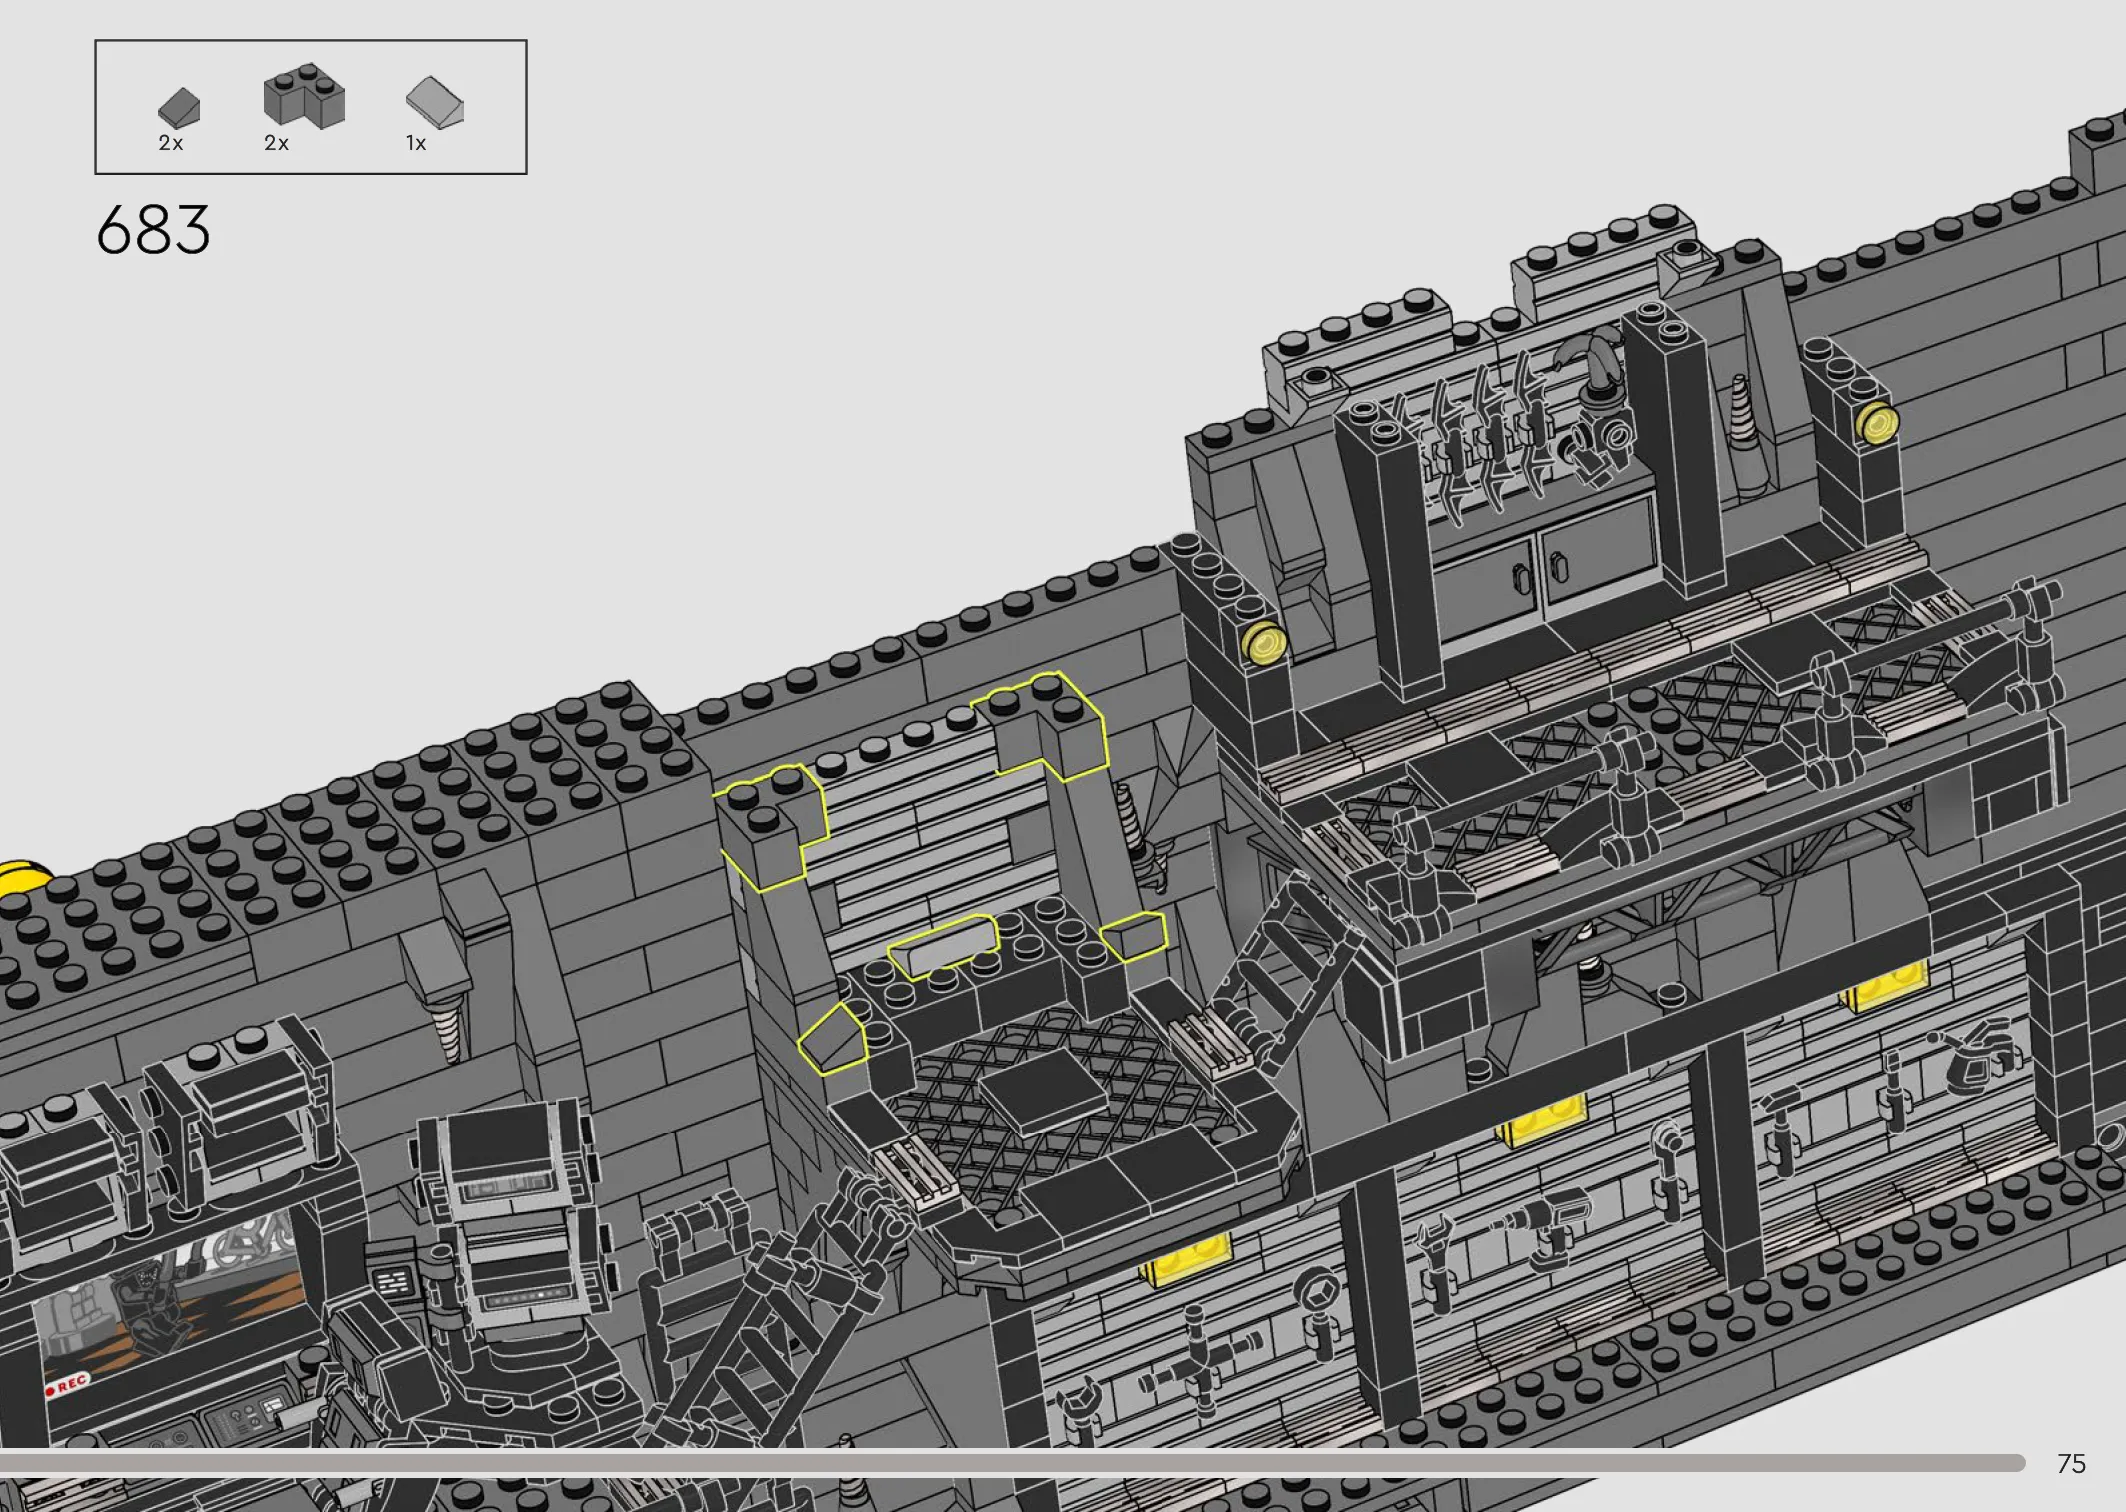The height and width of the screenshot is (1512, 2126).
Task: Select the corner brick icon in parts box
Action: click(x=304, y=97)
